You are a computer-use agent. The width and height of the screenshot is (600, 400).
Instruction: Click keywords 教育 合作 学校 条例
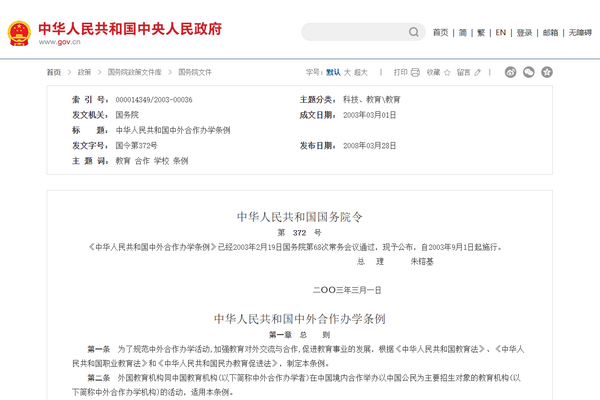pos(152,161)
